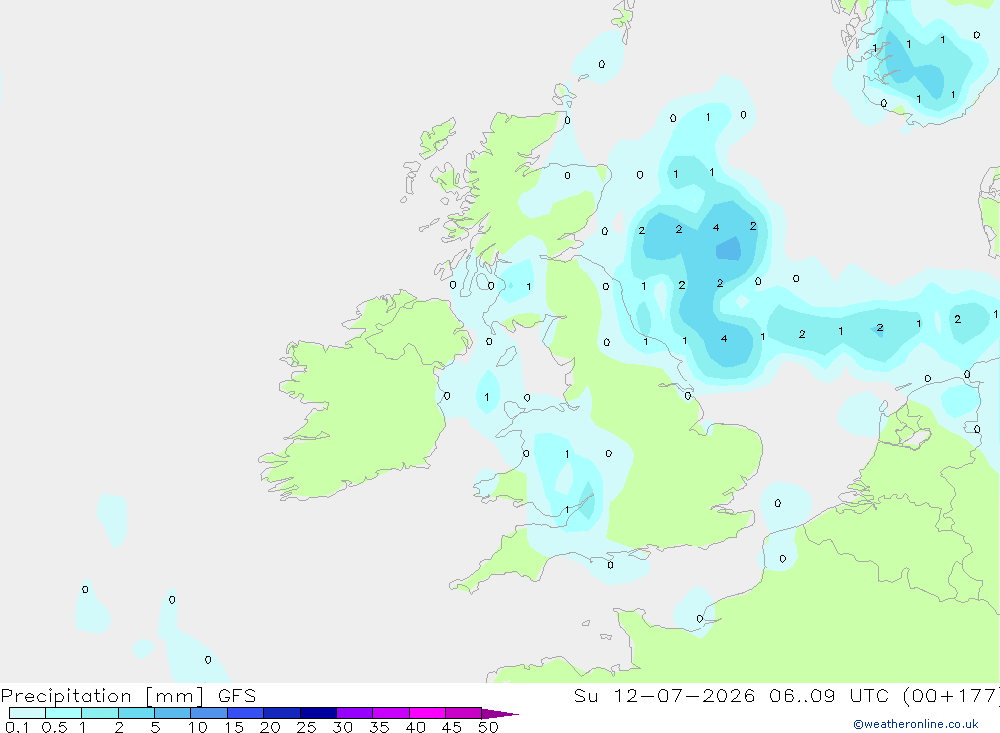Click the 15 to 20 mm legend swatch
This screenshot has height=733, width=1000.
[x=246, y=713]
